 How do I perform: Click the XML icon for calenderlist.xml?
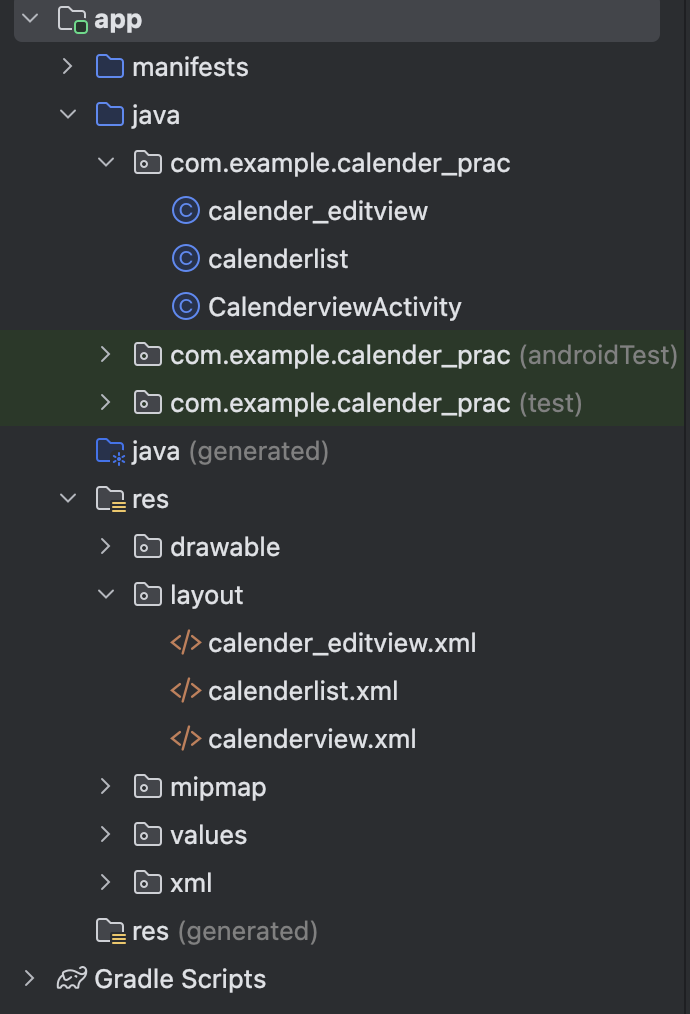(x=186, y=691)
